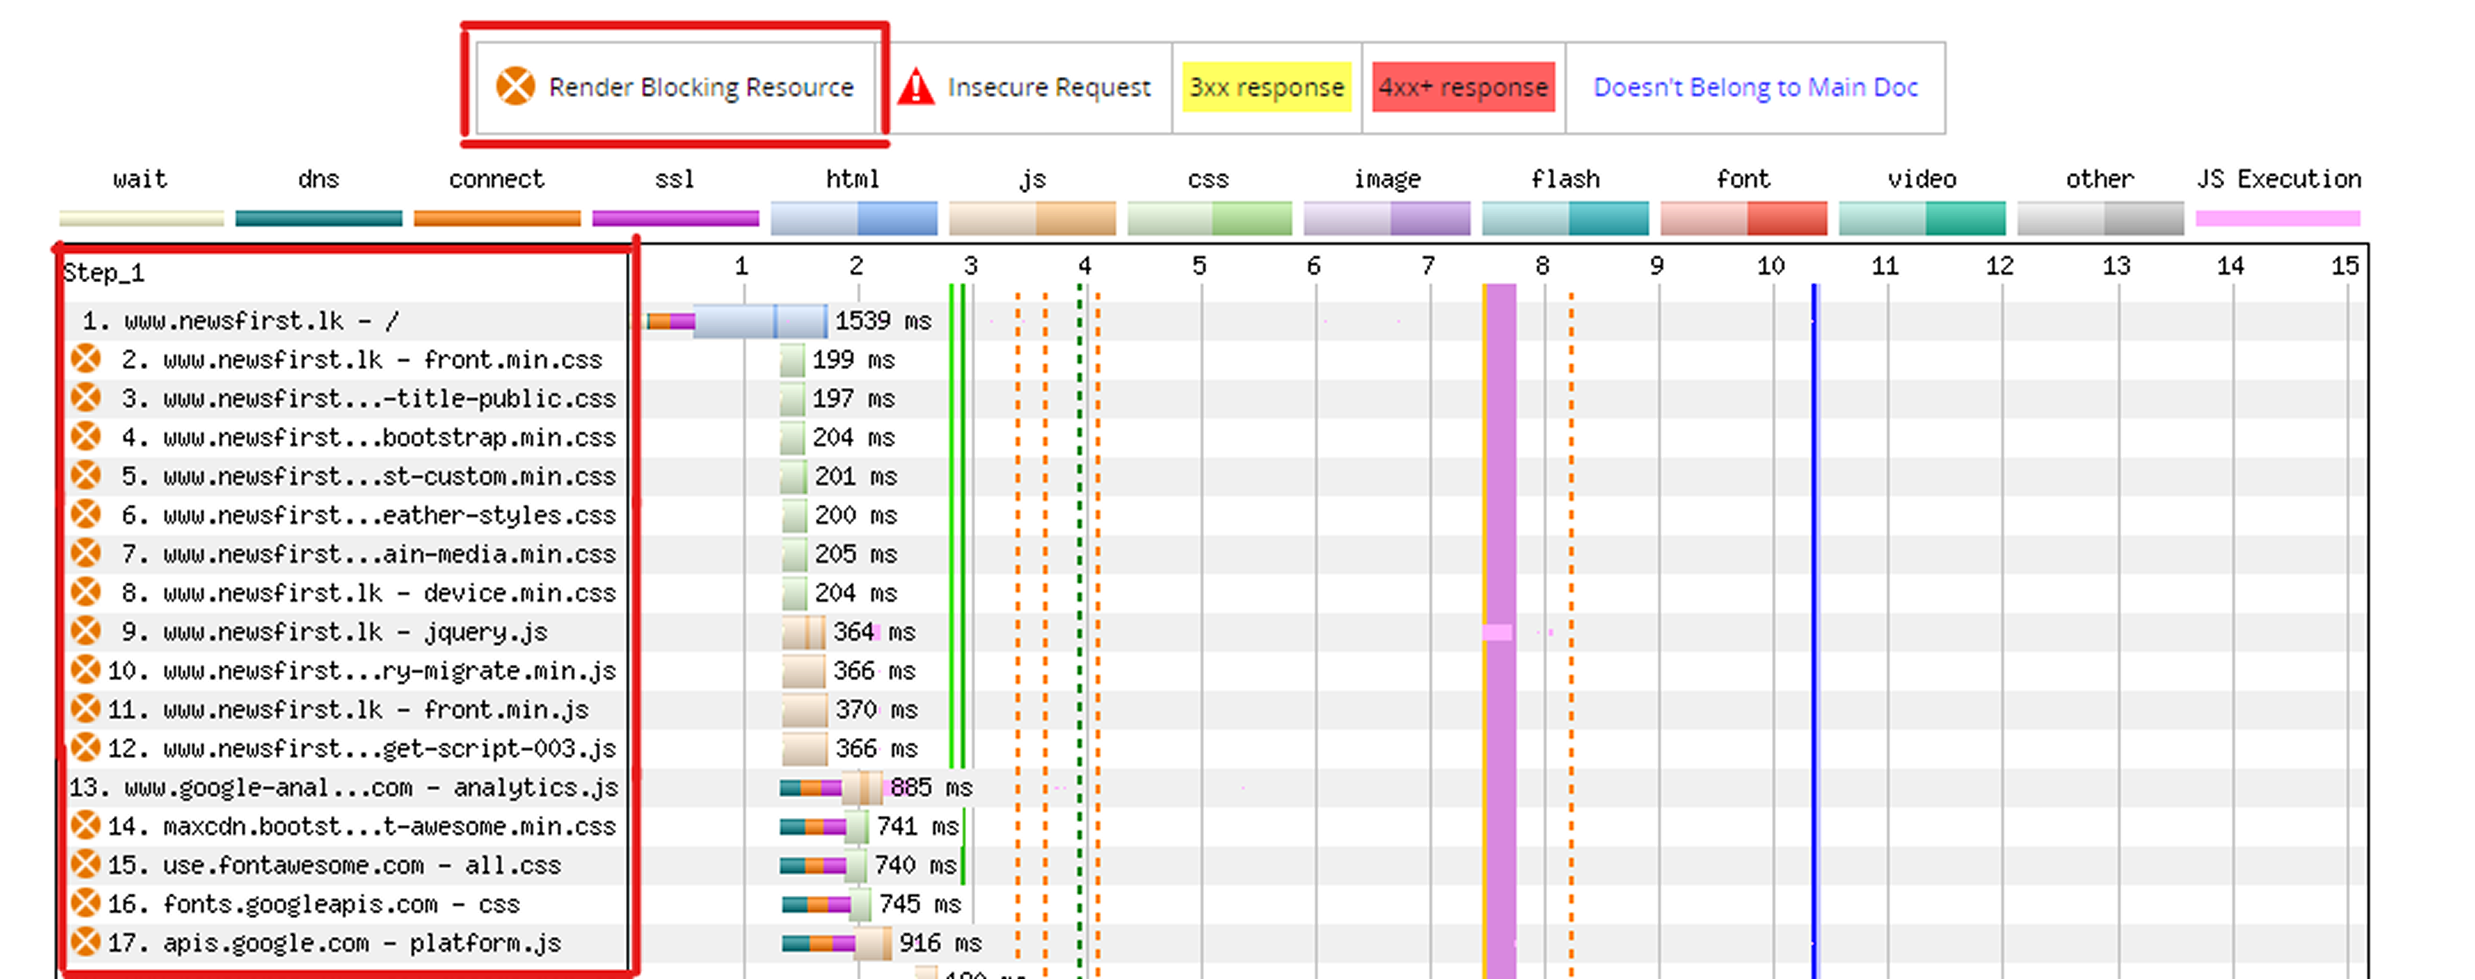Viewport: 2475px width, 980px height.
Task: Click the connect orange legend bar
Action: pyautogui.click(x=497, y=218)
